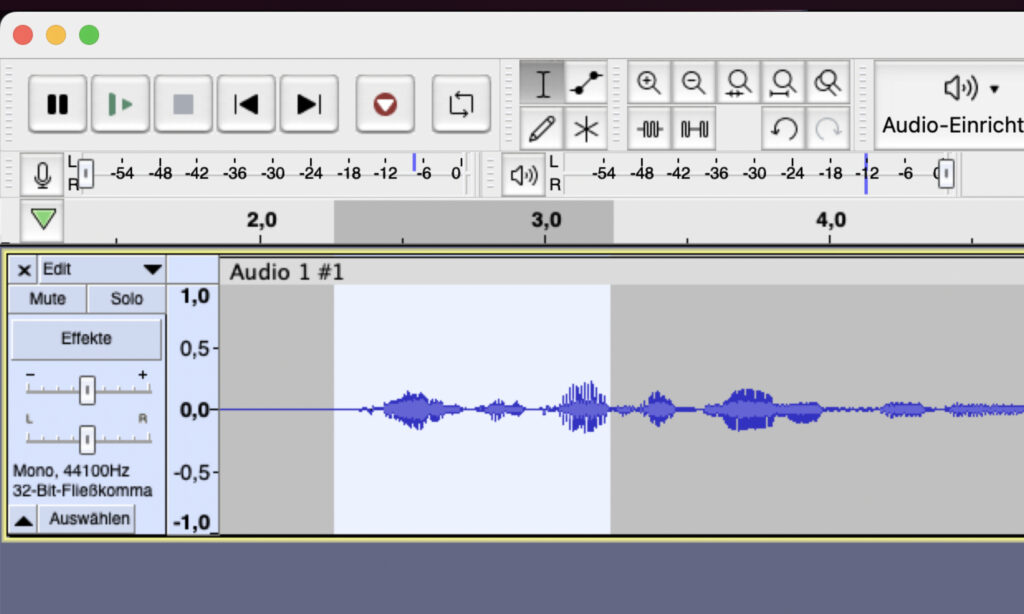Toggle the Loop playback button
The width and height of the screenshot is (1024, 614).
461,104
